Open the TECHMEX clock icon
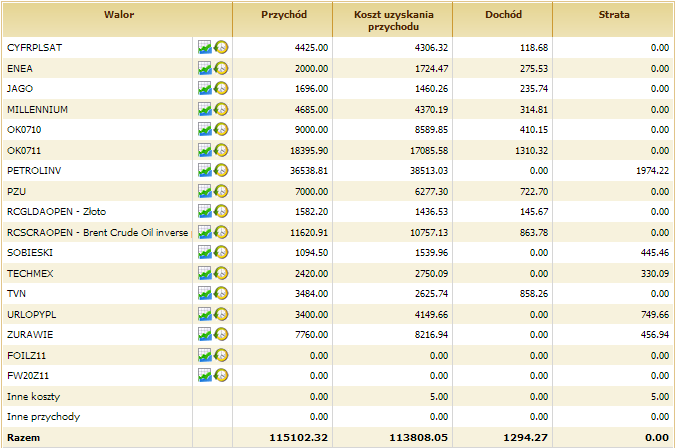 [221, 273]
